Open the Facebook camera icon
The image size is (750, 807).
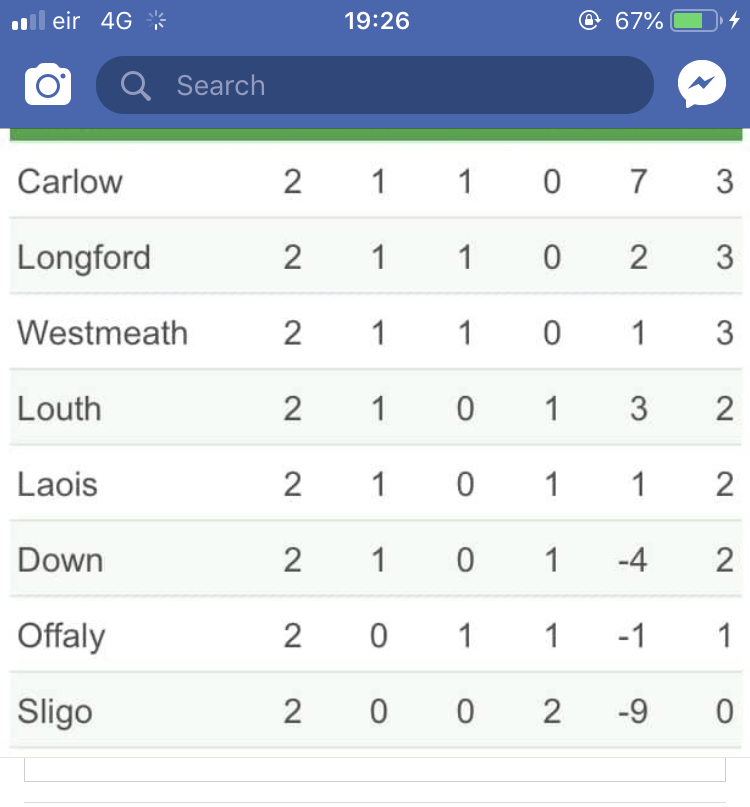(x=48, y=85)
